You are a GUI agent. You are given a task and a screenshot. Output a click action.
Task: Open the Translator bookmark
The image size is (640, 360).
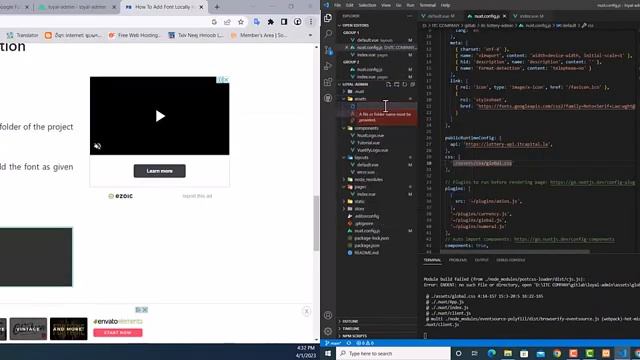pyautogui.click(x=23, y=35)
